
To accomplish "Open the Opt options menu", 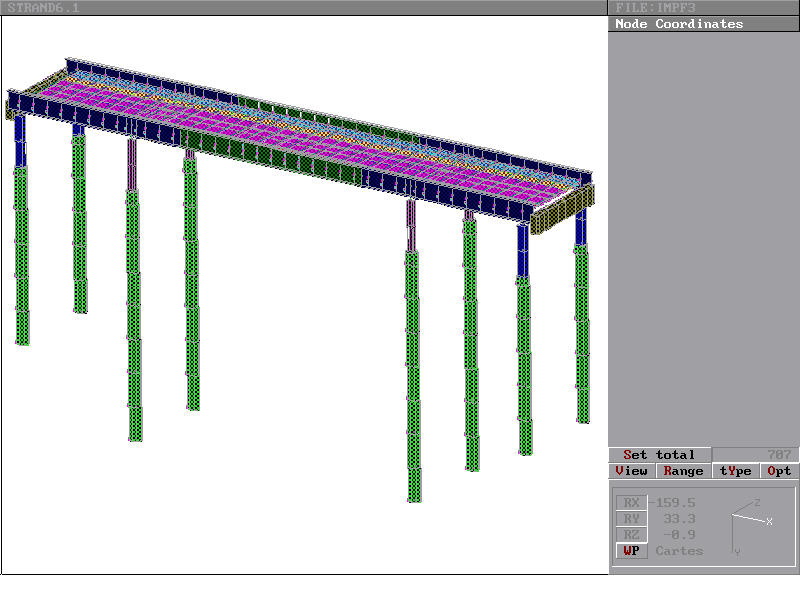I will pos(779,471).
